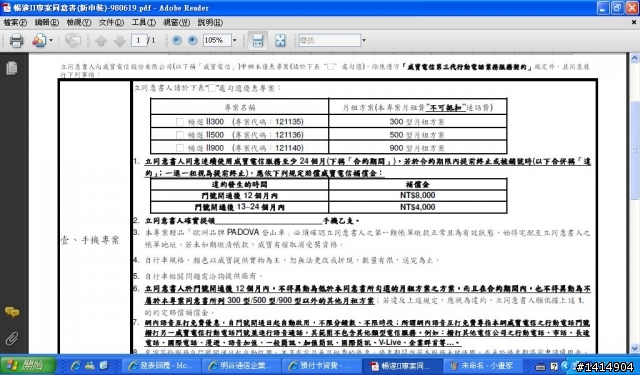
Task: Click the grayed comment bubbles icon
Action: pyautogui.click(x=73, y=40)
